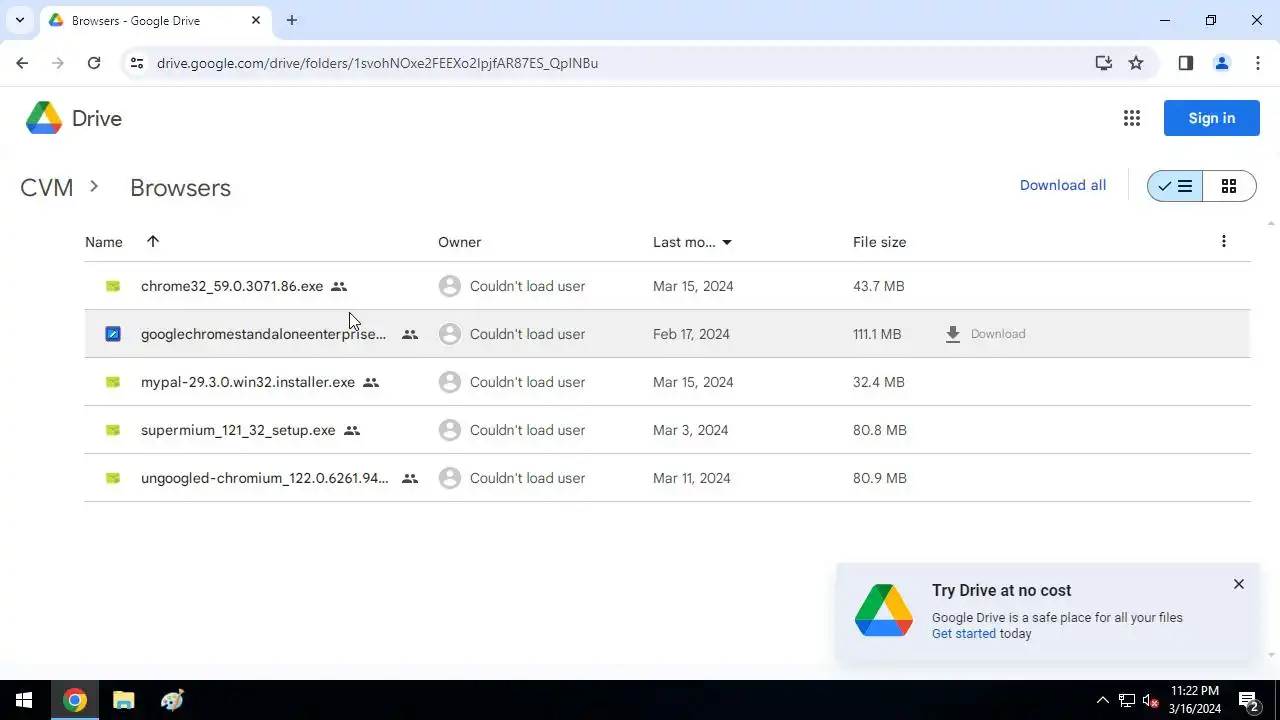This screenshot has height=720, width=1280.
Task: Click the ungoogled-chromium file icon
Action: [113, 478]
